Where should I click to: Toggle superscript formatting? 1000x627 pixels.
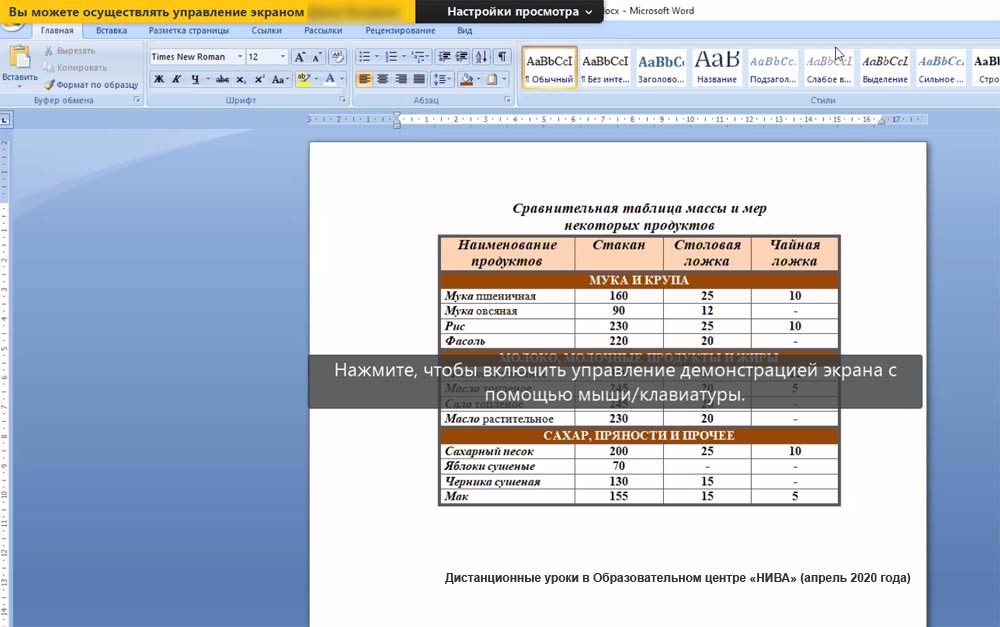tap(259, 79)
